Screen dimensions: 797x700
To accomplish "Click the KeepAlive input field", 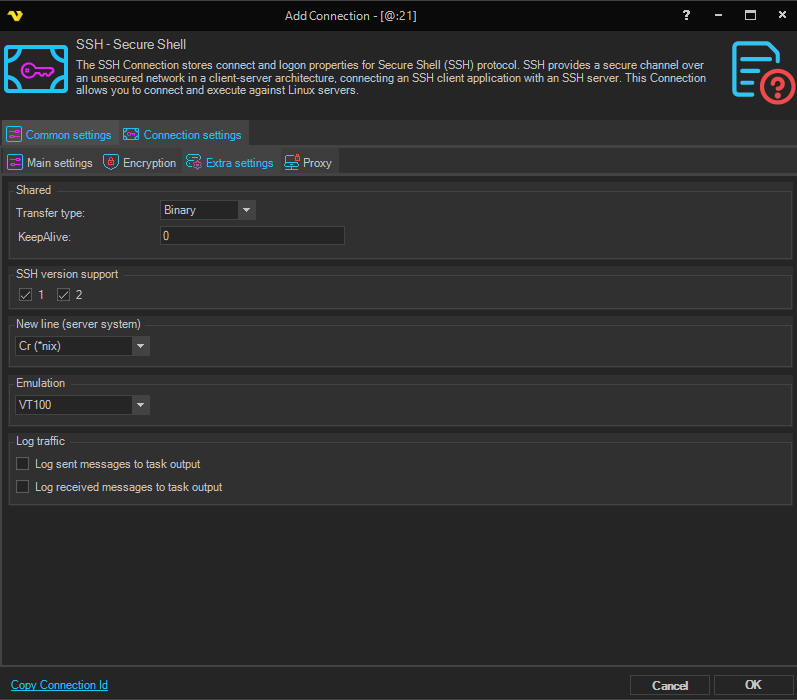I will tap(252, 236).
